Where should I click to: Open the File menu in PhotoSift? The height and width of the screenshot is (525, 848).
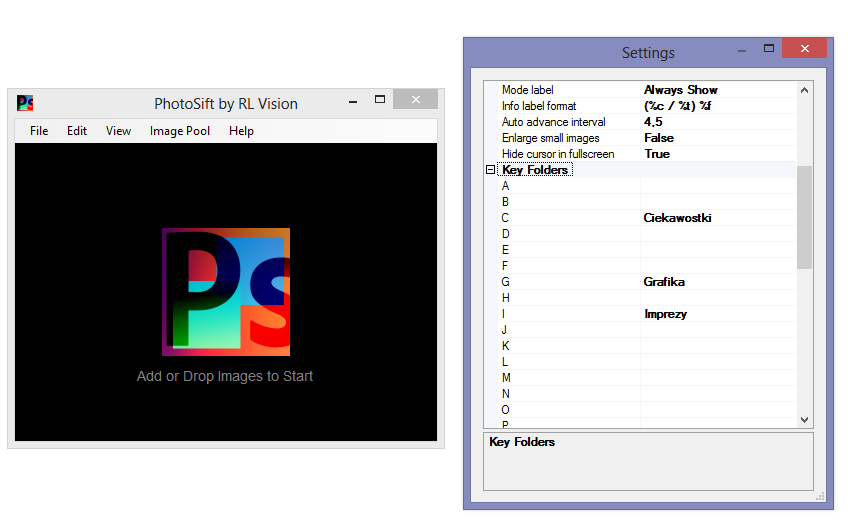39,131
